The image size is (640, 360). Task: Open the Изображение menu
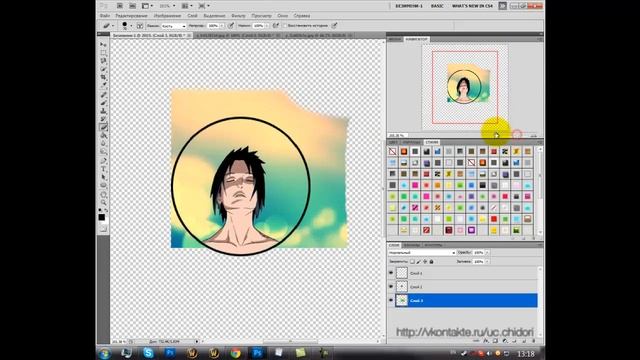(167, 16)
